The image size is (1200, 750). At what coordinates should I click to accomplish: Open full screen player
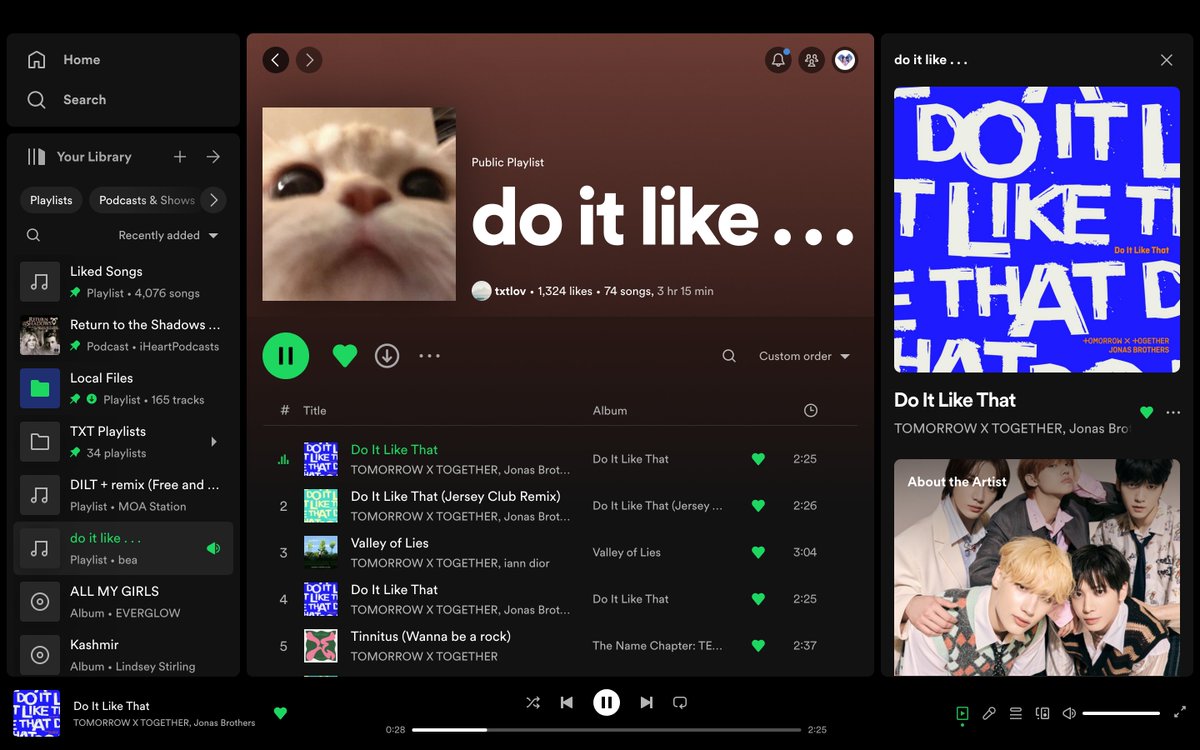point(1180,713)
